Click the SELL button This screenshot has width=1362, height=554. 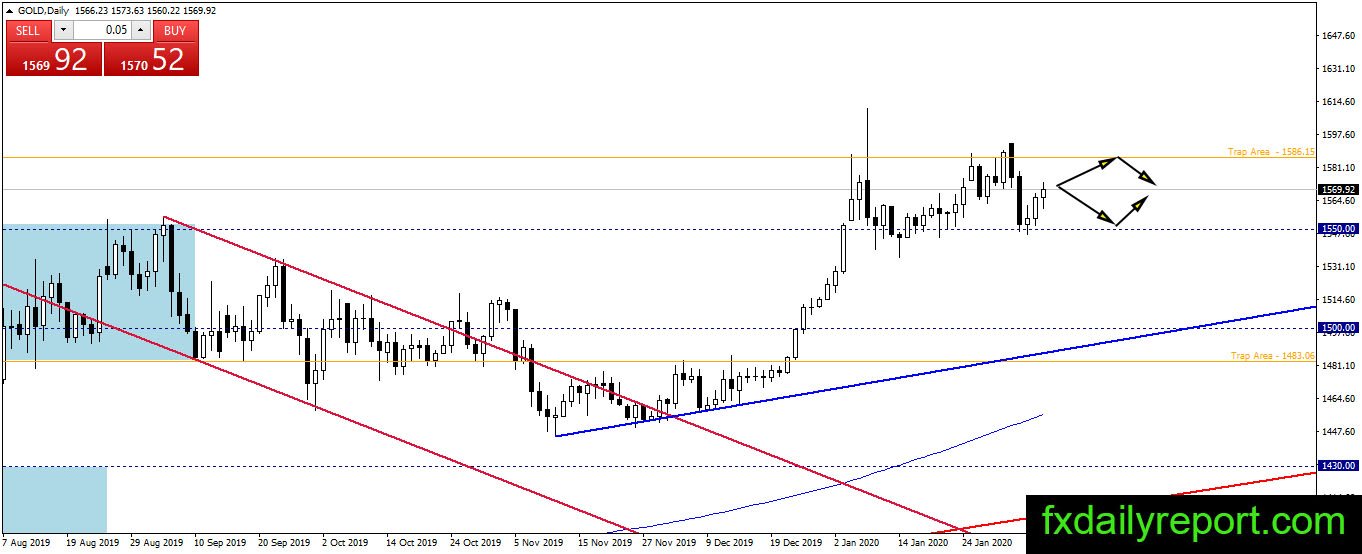(28, 30)
